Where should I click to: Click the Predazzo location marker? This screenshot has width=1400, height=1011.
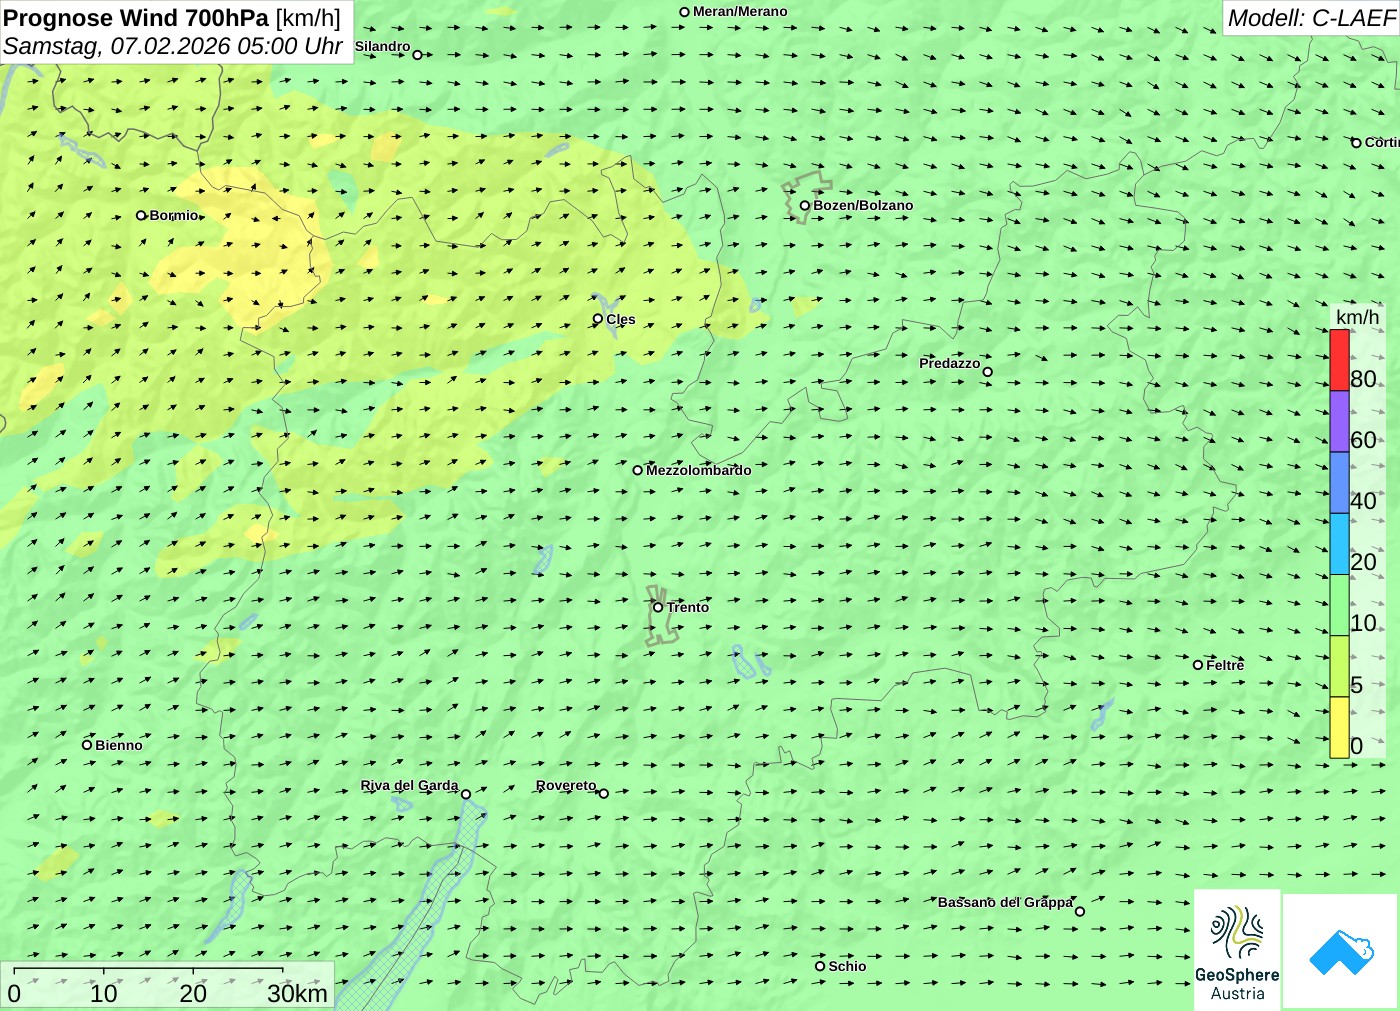tap(987, 372)
